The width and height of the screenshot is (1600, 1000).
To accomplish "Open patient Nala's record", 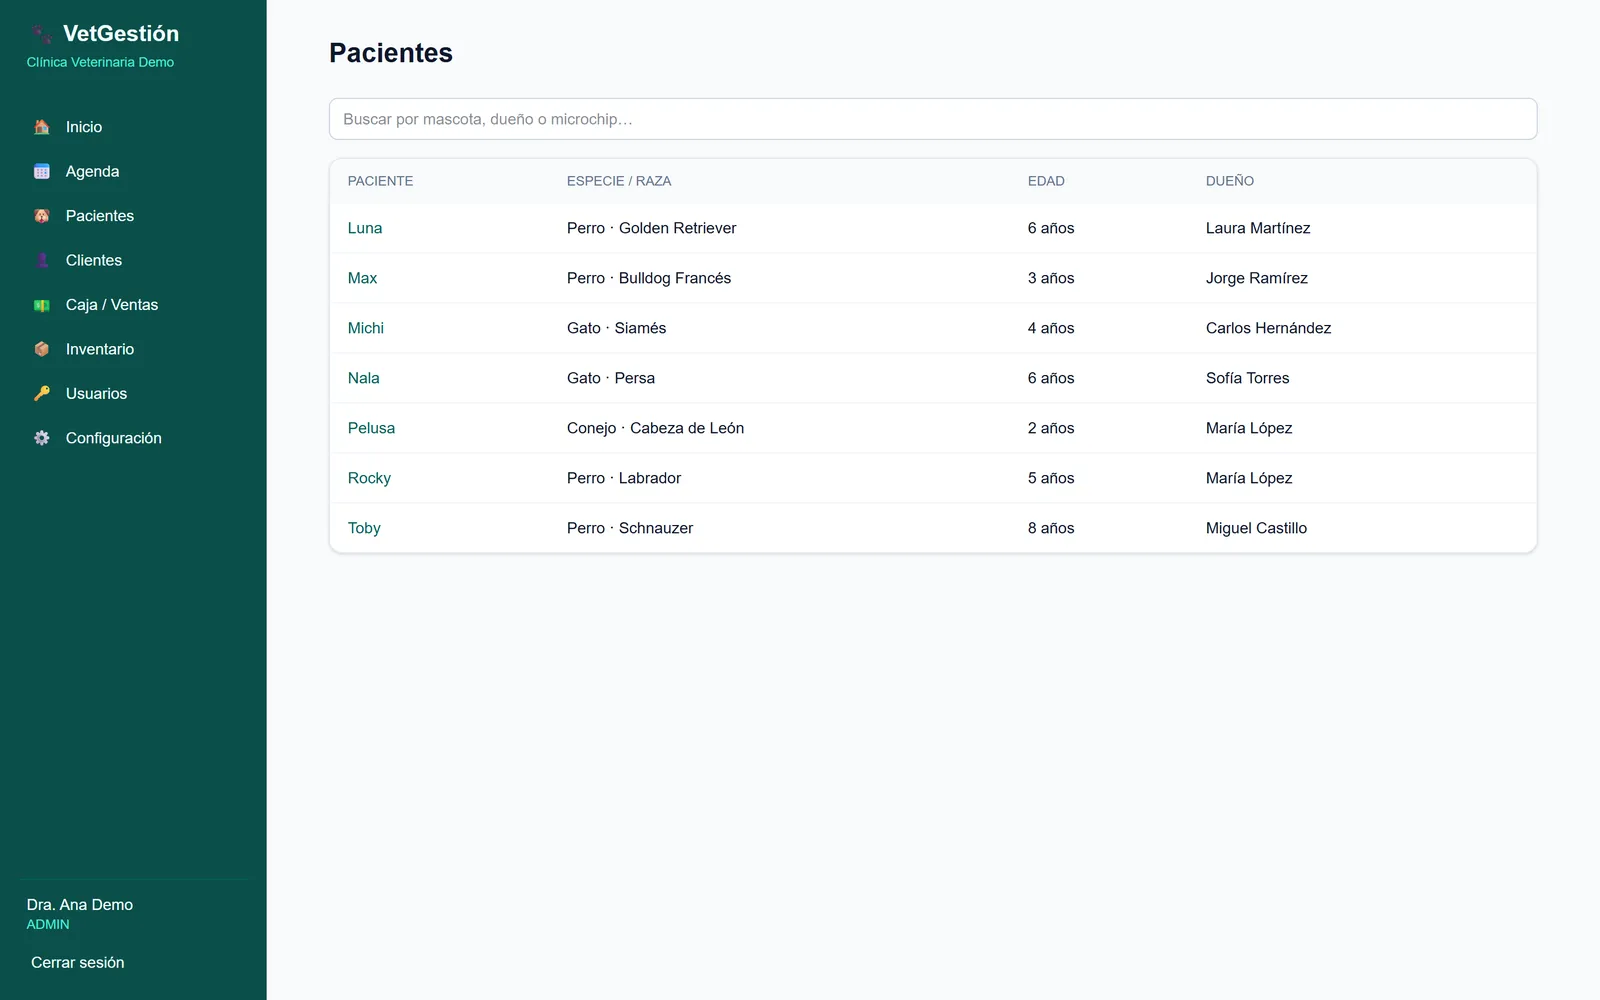I will tap(363, 378).
